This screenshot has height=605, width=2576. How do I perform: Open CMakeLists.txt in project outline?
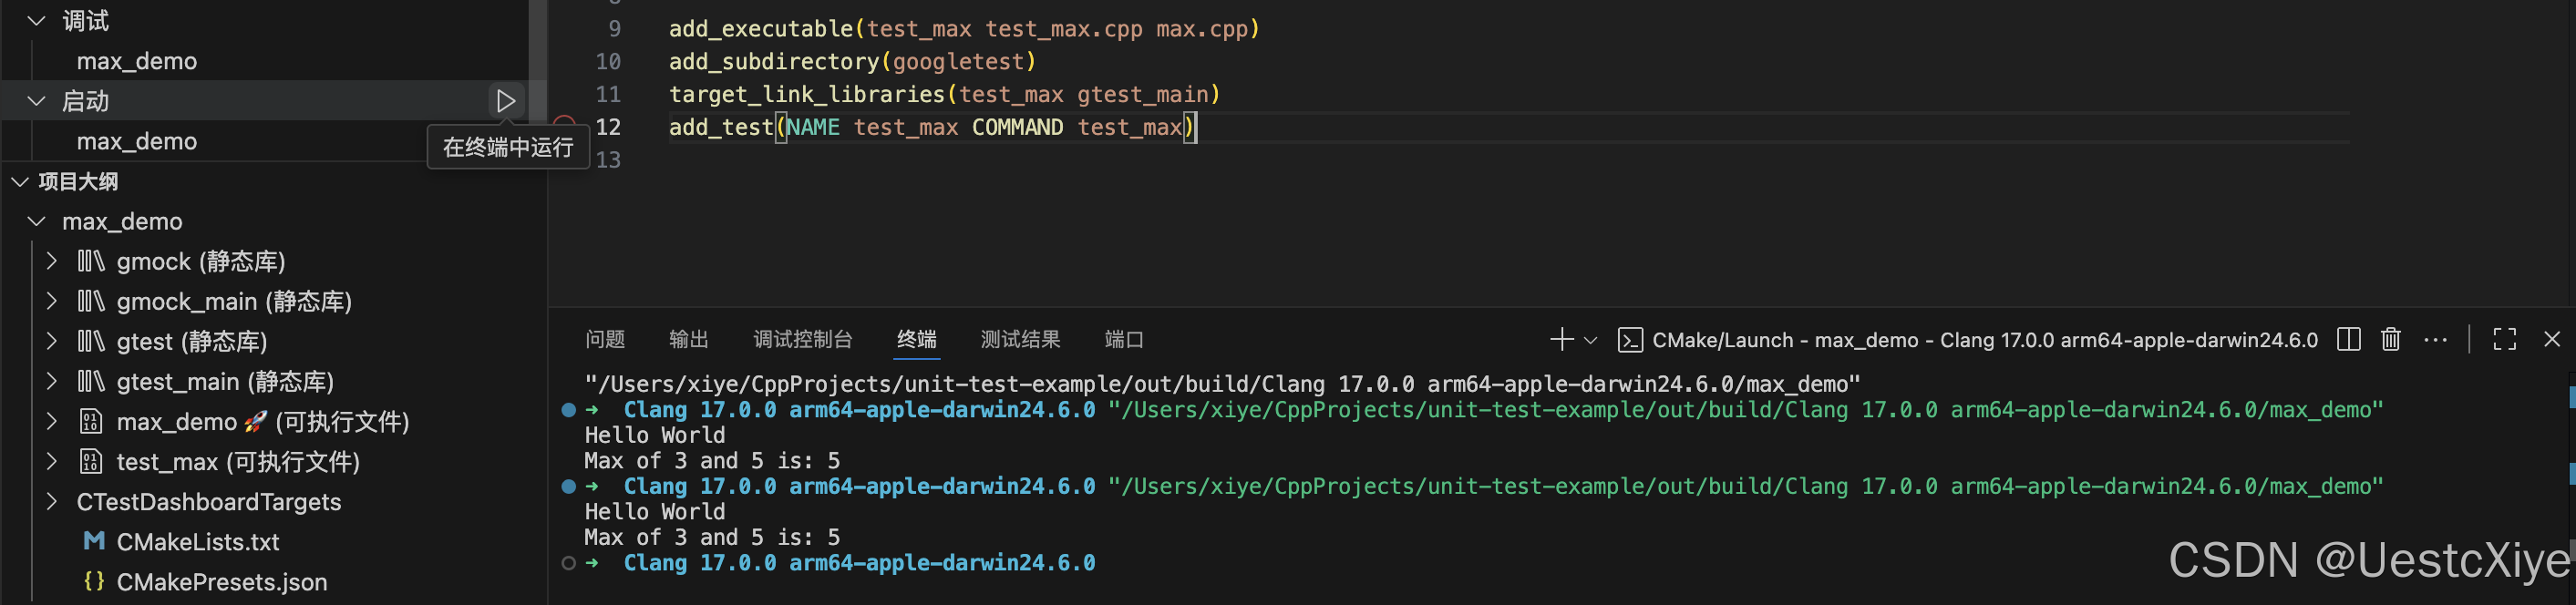tap(198, 542)
